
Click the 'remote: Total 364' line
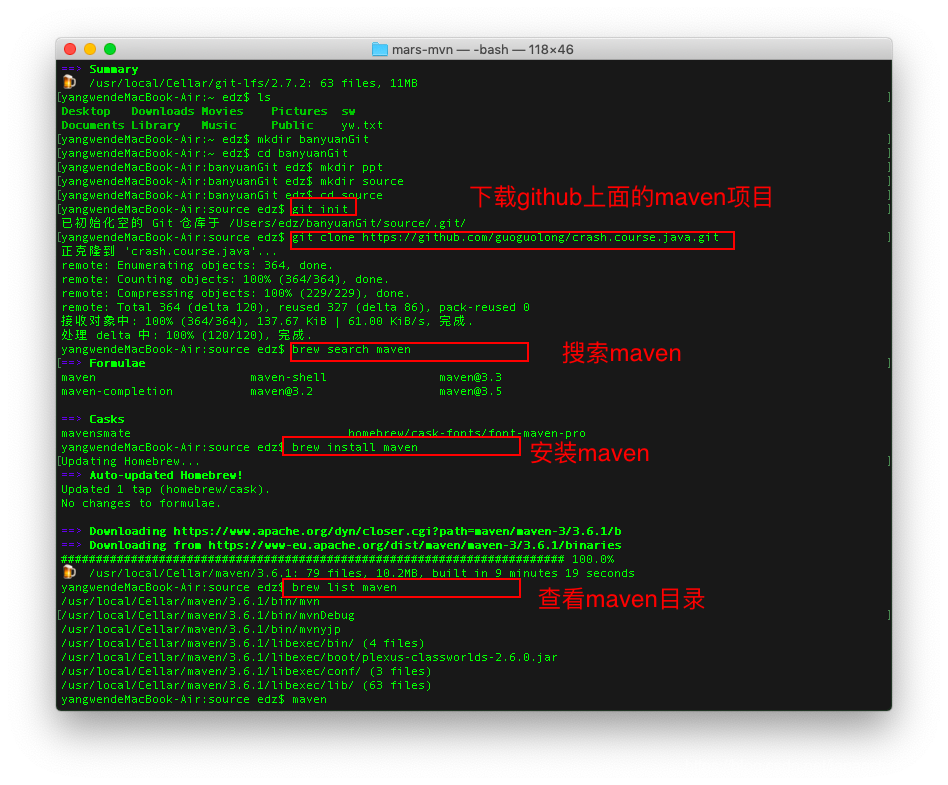295,307
